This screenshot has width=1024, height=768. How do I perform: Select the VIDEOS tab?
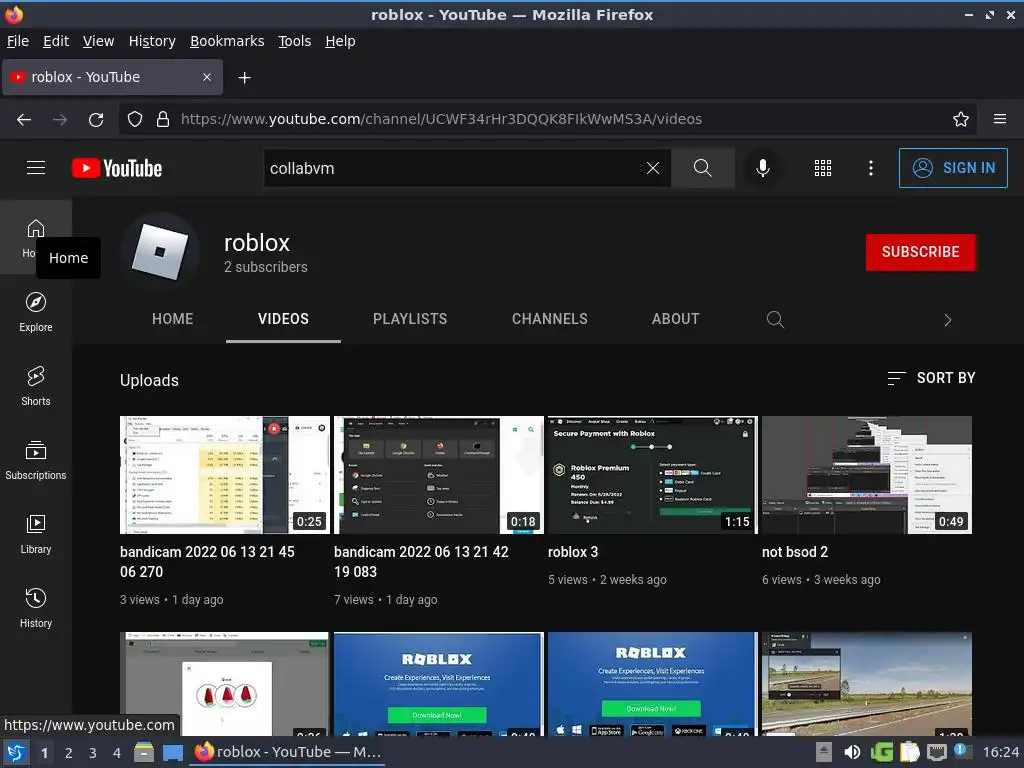point(283,319)
